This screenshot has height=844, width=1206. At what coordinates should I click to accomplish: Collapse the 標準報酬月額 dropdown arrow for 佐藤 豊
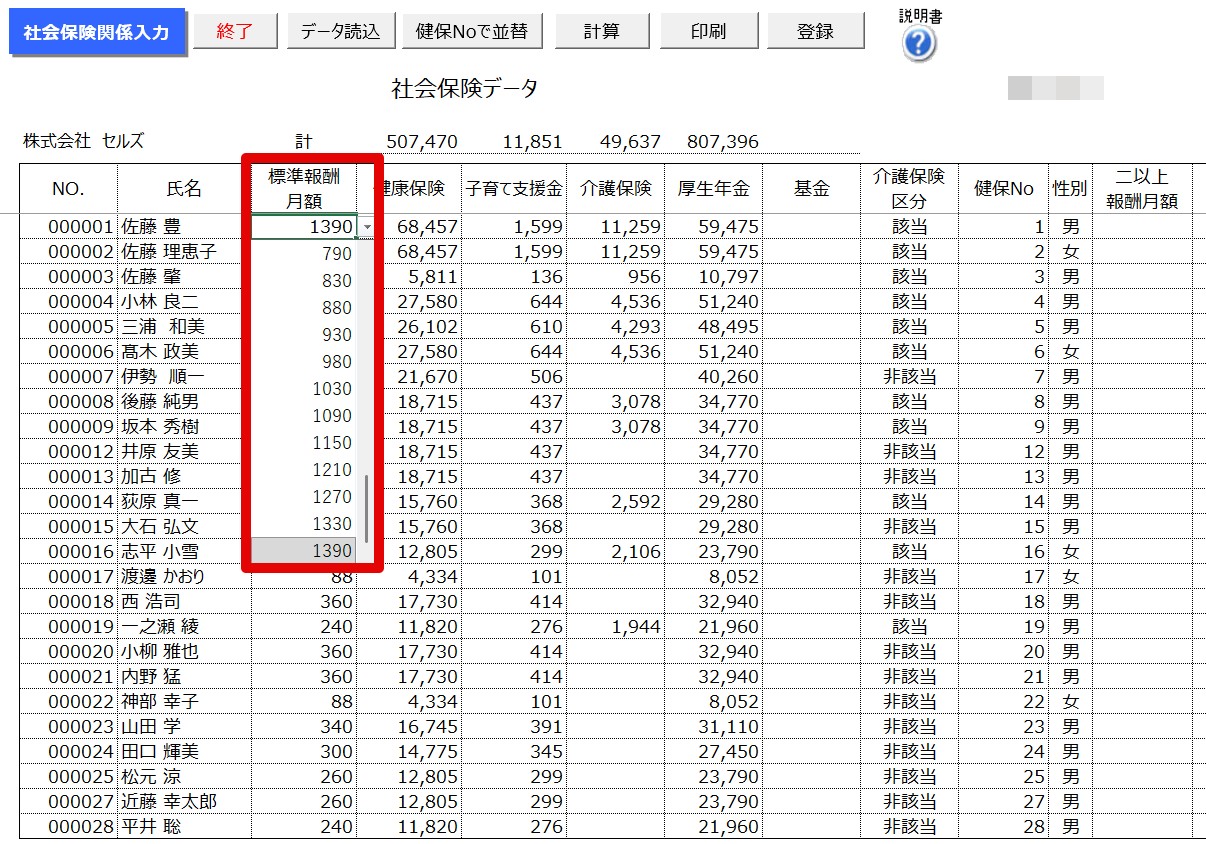pyautogui.click(x=367, y=227)
